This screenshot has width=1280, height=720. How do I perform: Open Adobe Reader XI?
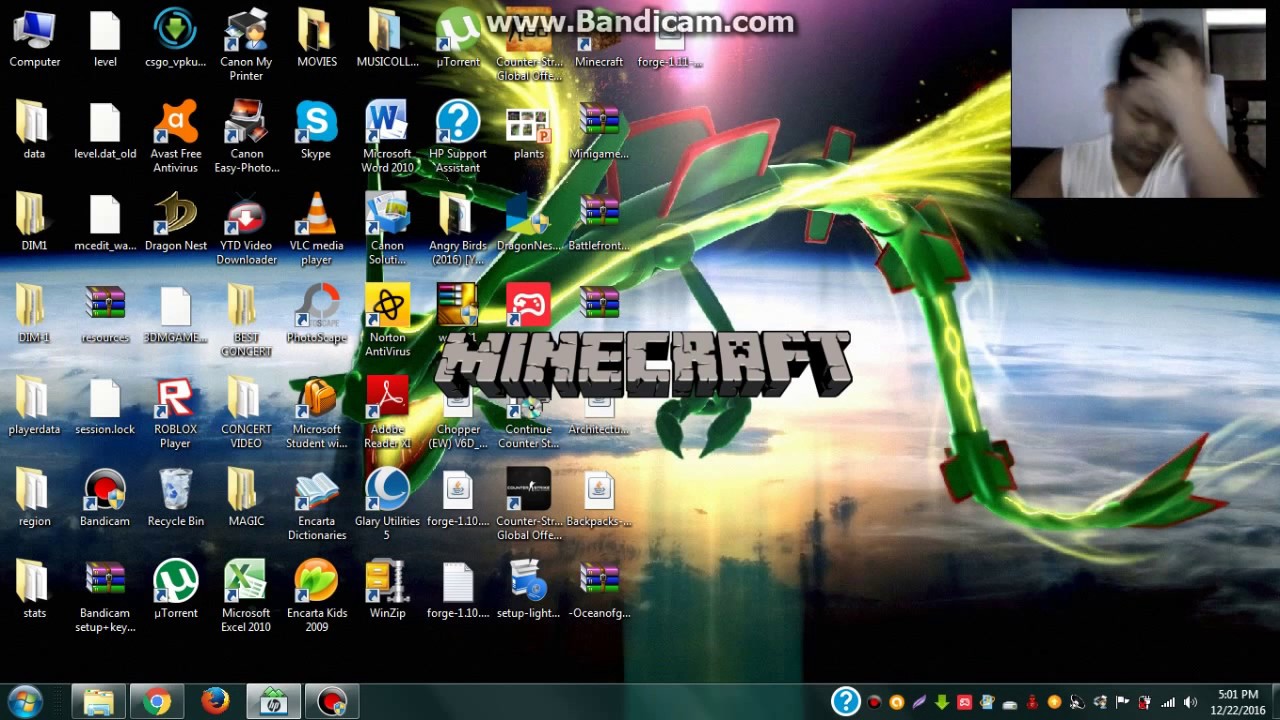tap(387, 413)
